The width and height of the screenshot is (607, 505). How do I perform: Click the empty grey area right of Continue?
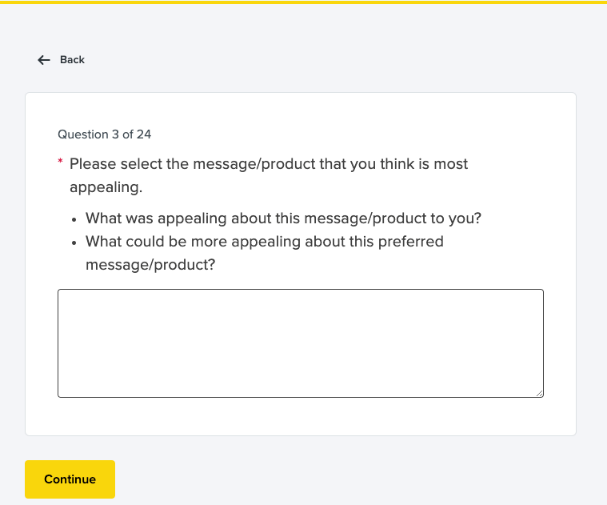tap(350, 479)
